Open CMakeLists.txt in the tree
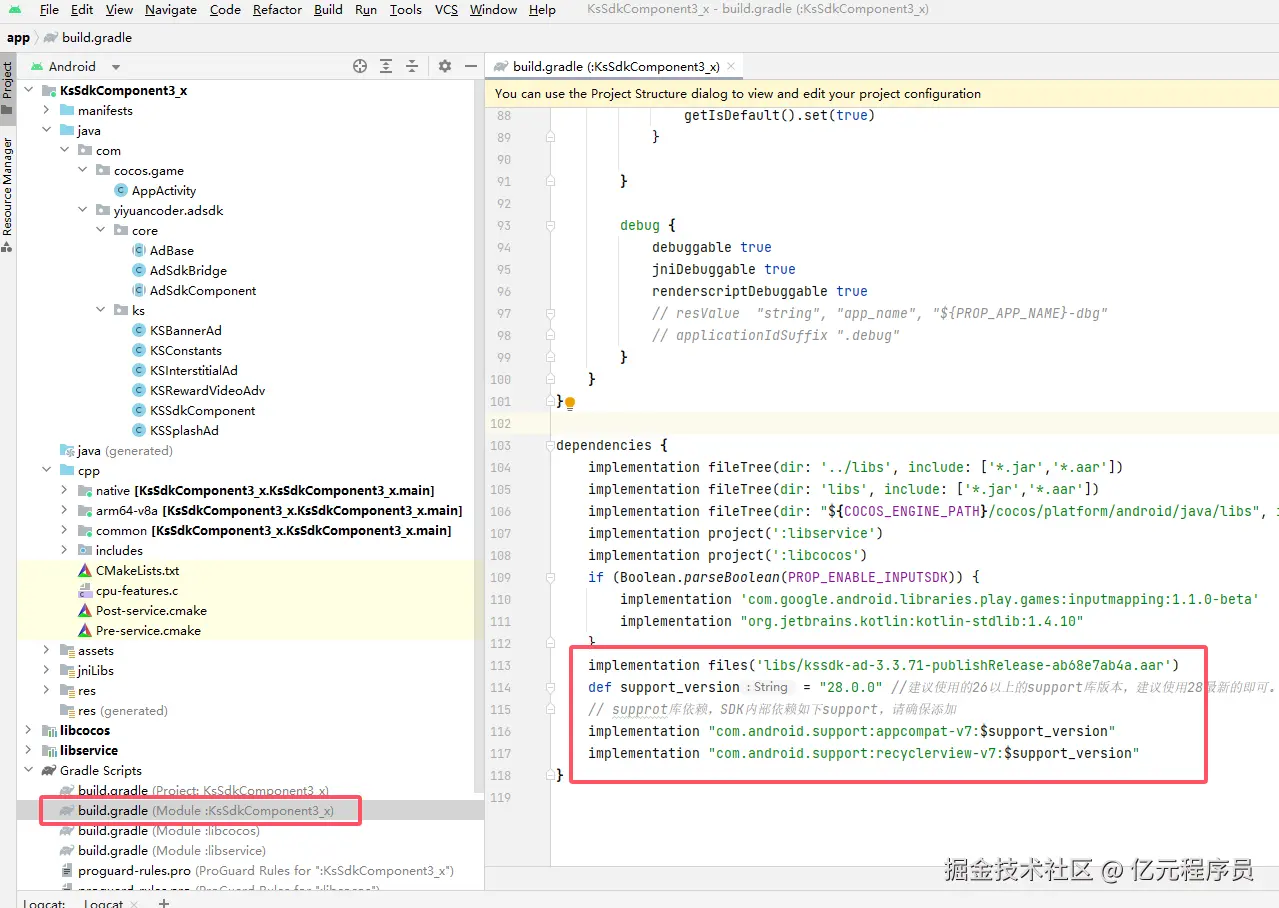This screenshot has width=1279, height=908. (x=137, y=570)
